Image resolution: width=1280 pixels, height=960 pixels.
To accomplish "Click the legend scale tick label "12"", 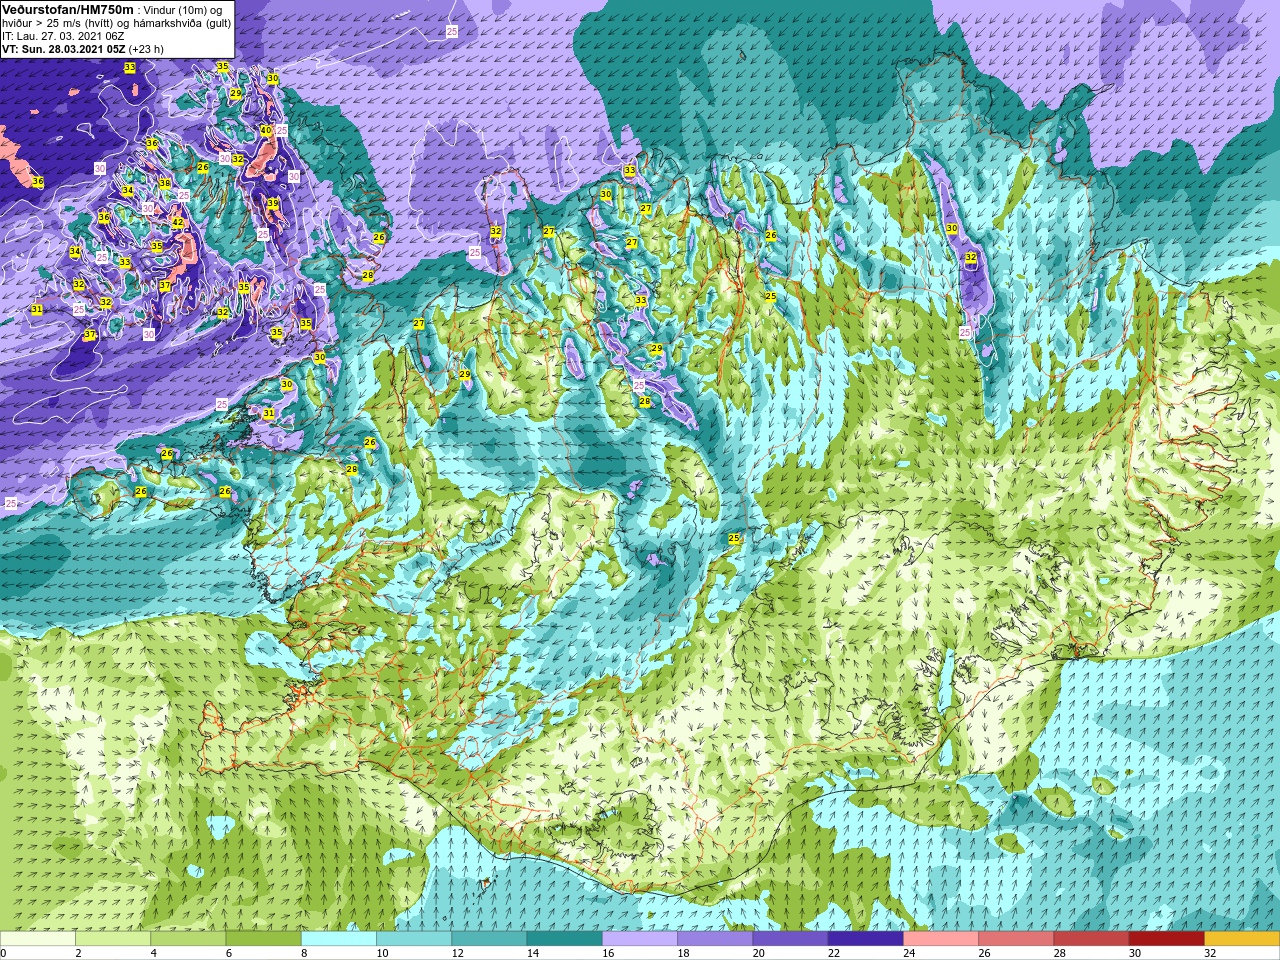I will [458, 953].
